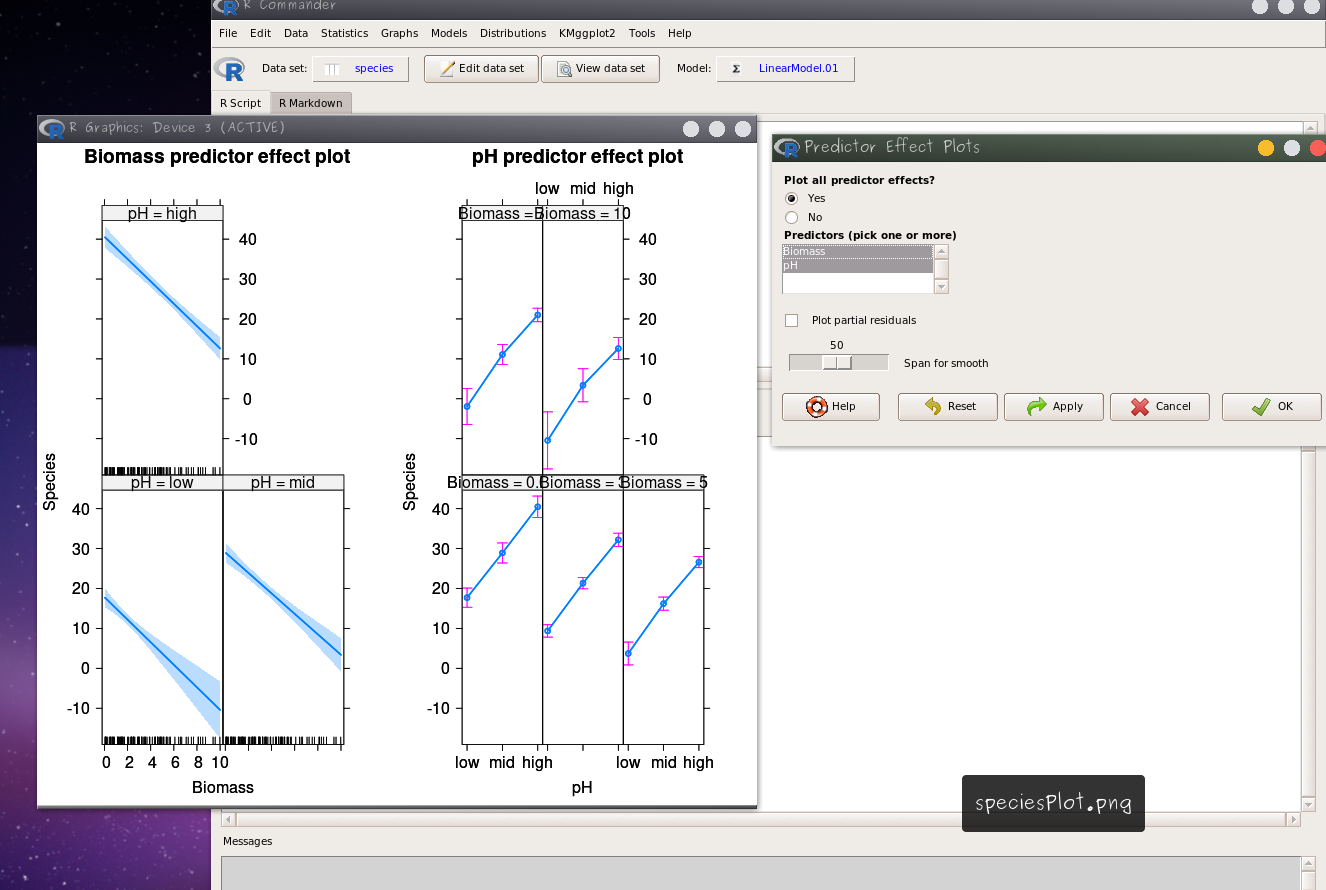Click the lifebuoy Help button

[830, 407]
